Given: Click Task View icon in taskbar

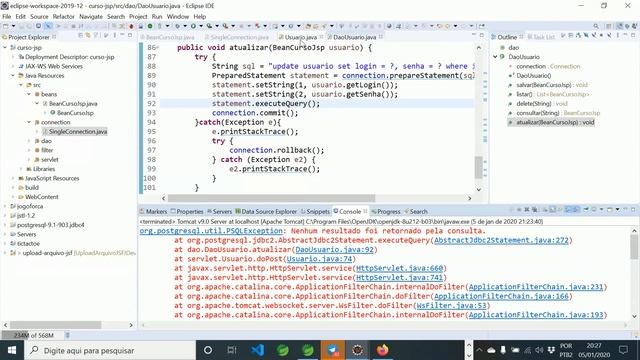Looking at the screenshot, I should tap(232, 350).
